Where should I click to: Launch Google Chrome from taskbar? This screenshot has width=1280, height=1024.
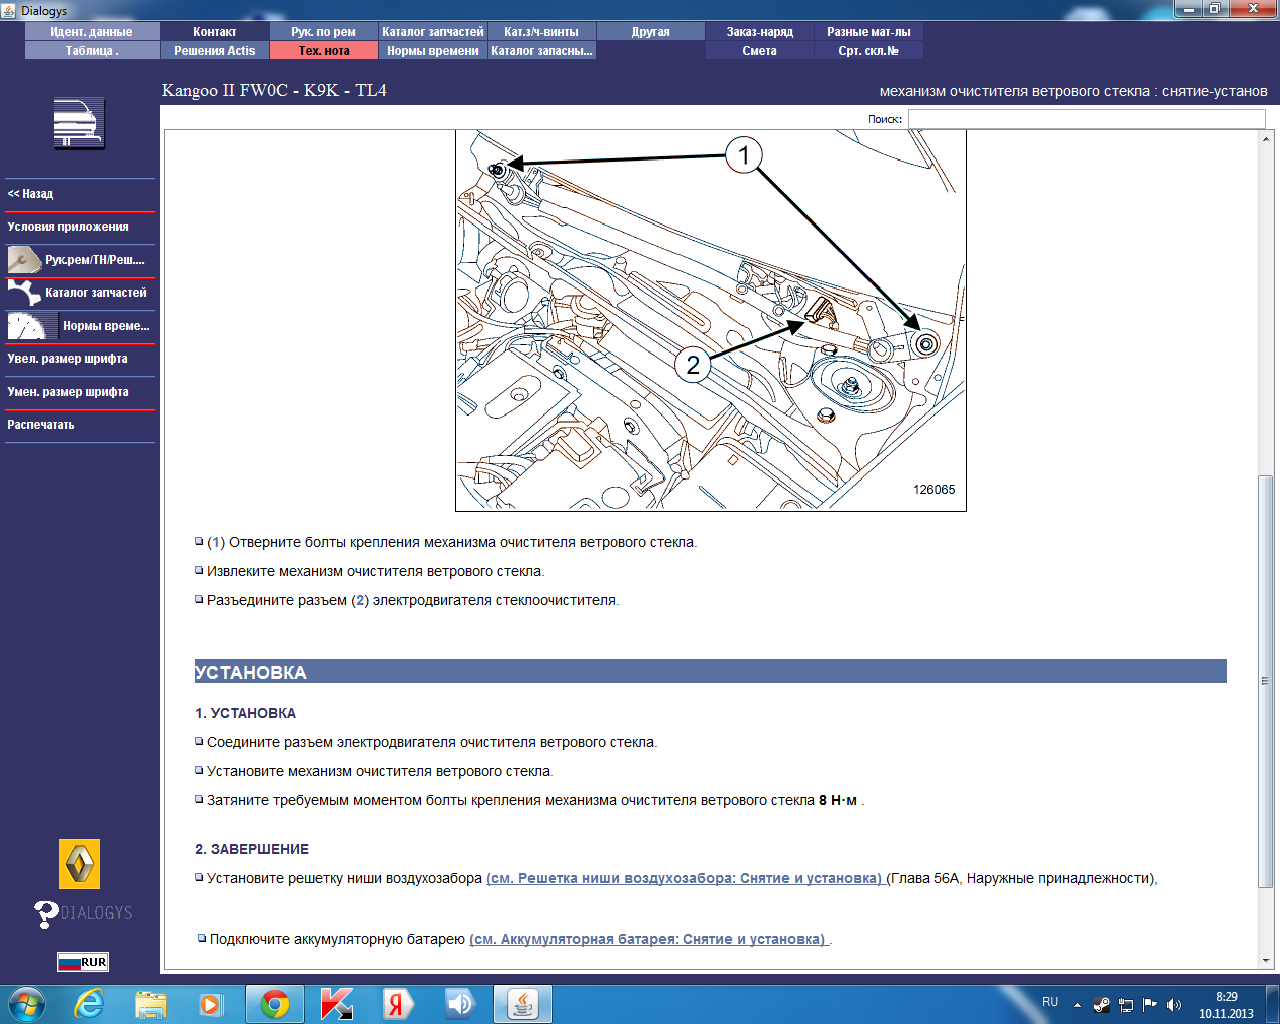(x=275, y=1004)
